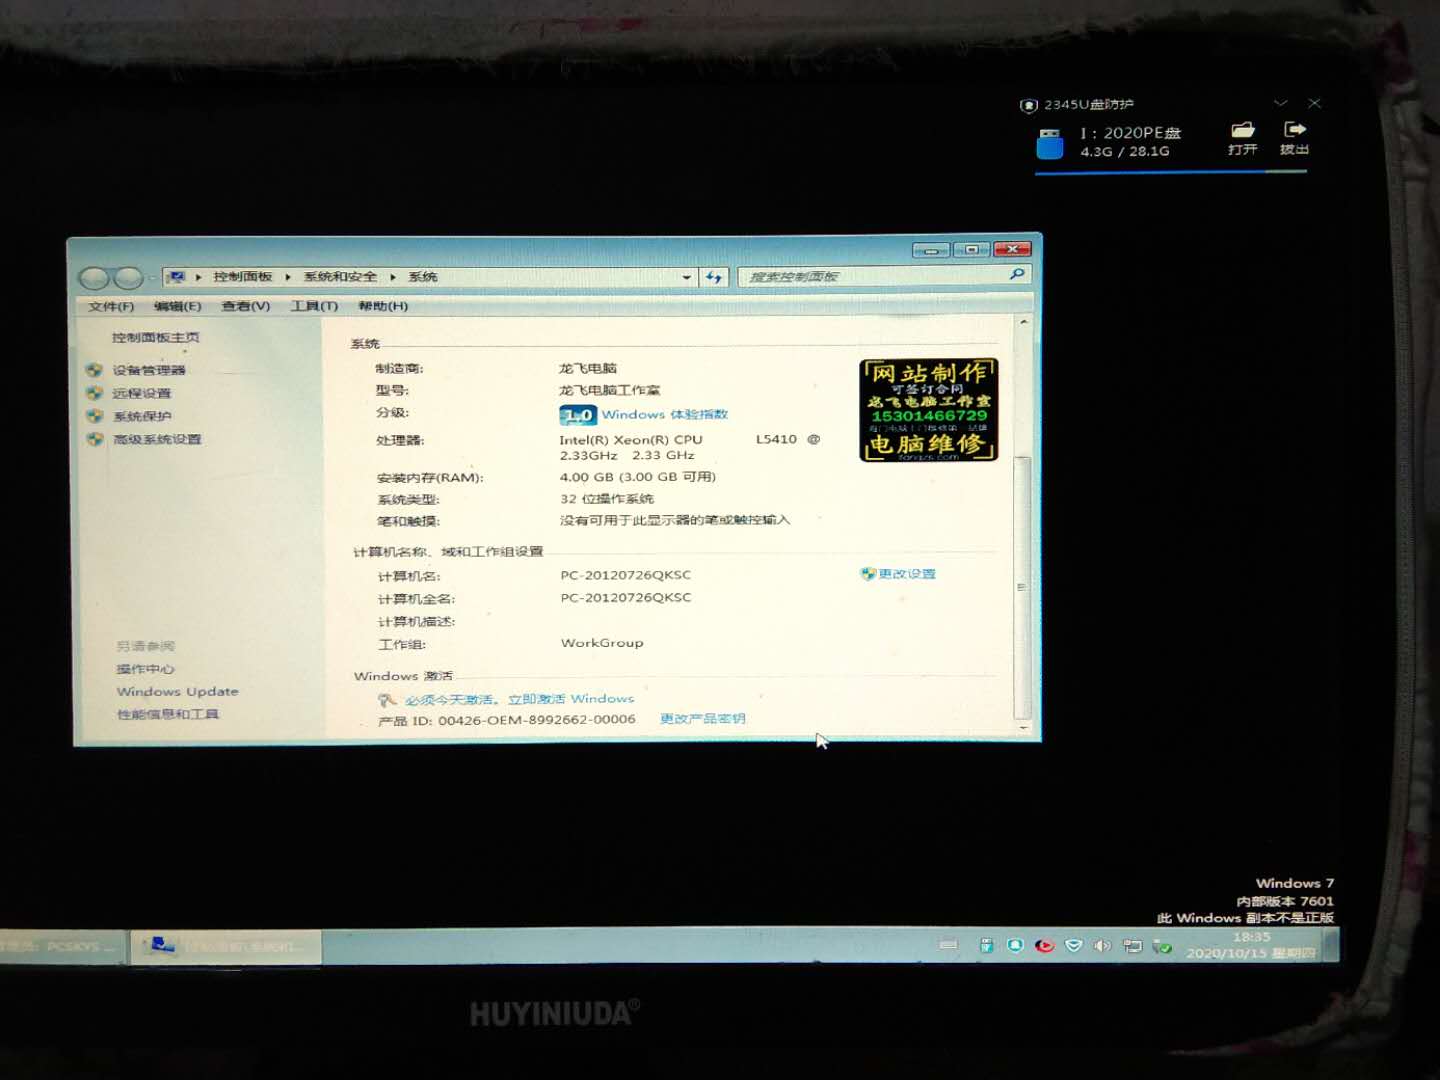Screen dimensions: 1440x1080
Task: Open Windows 体验指数 link
Action: point(665,414)
